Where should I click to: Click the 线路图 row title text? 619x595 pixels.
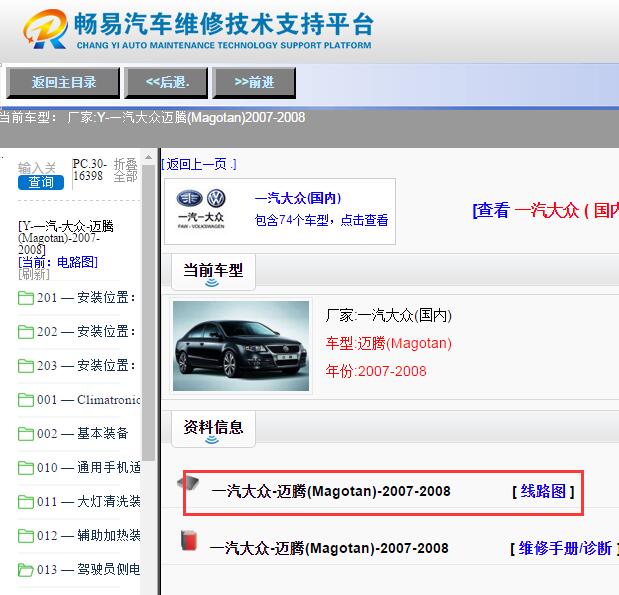pos(331,492)
